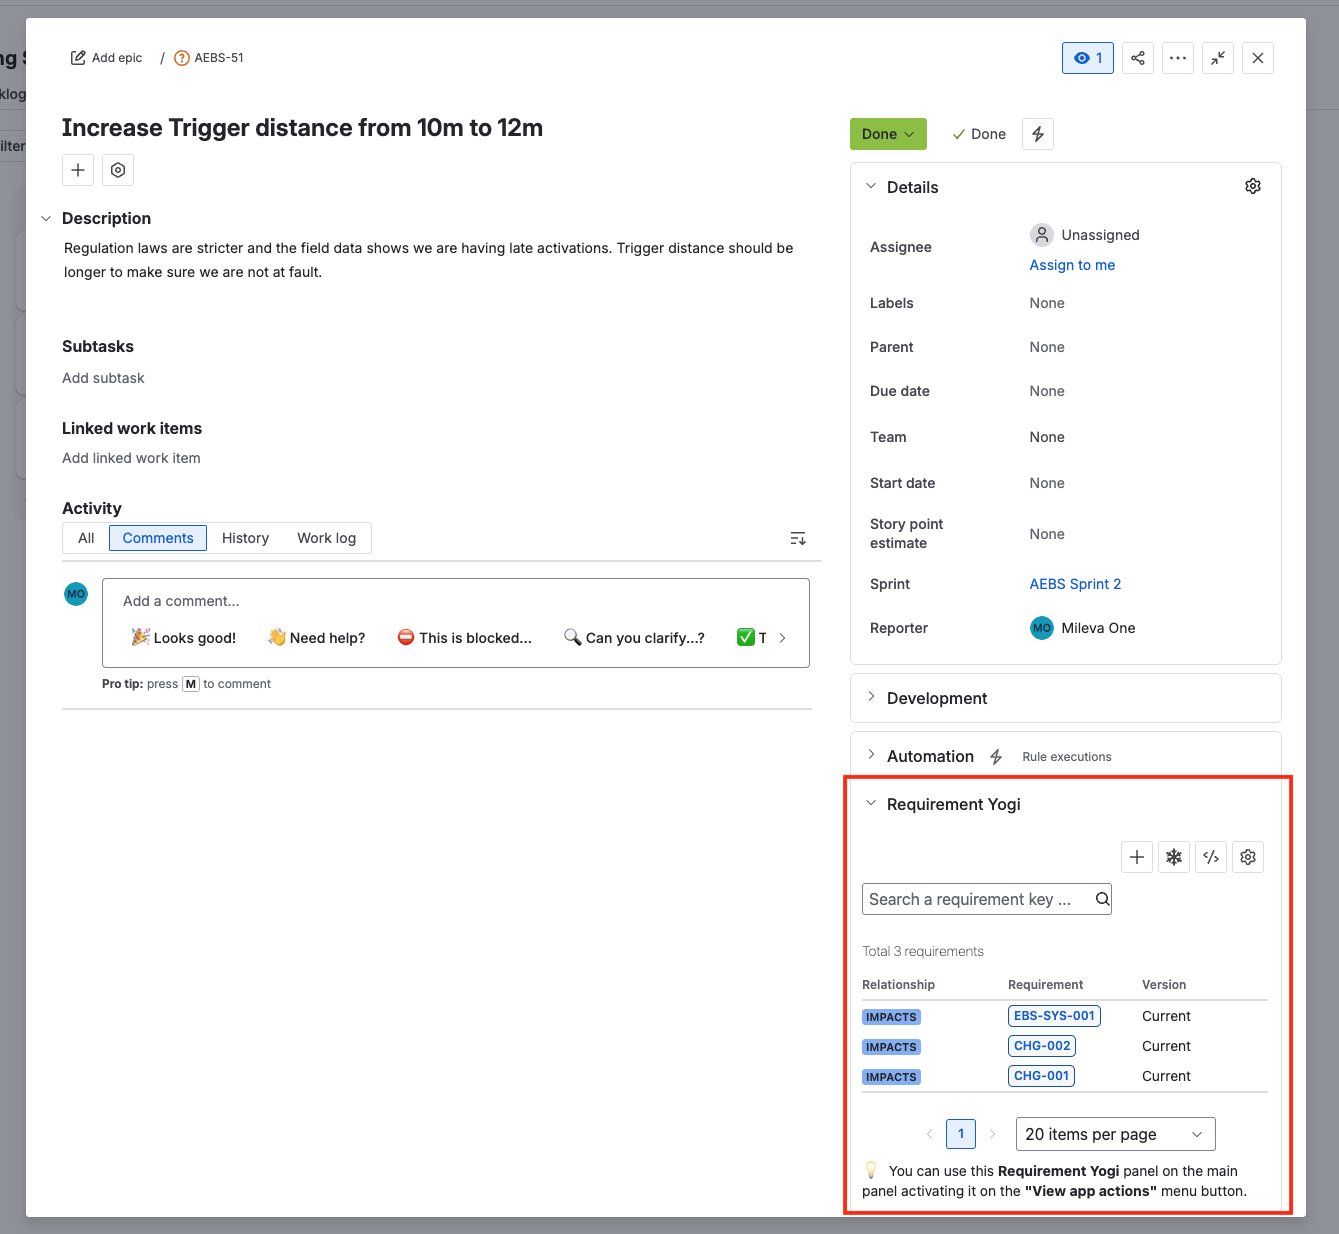Viewport: 1339px width, 1234px height.
Task: Click the exit full view shrink icon
Action: (x=1218, y=58)
